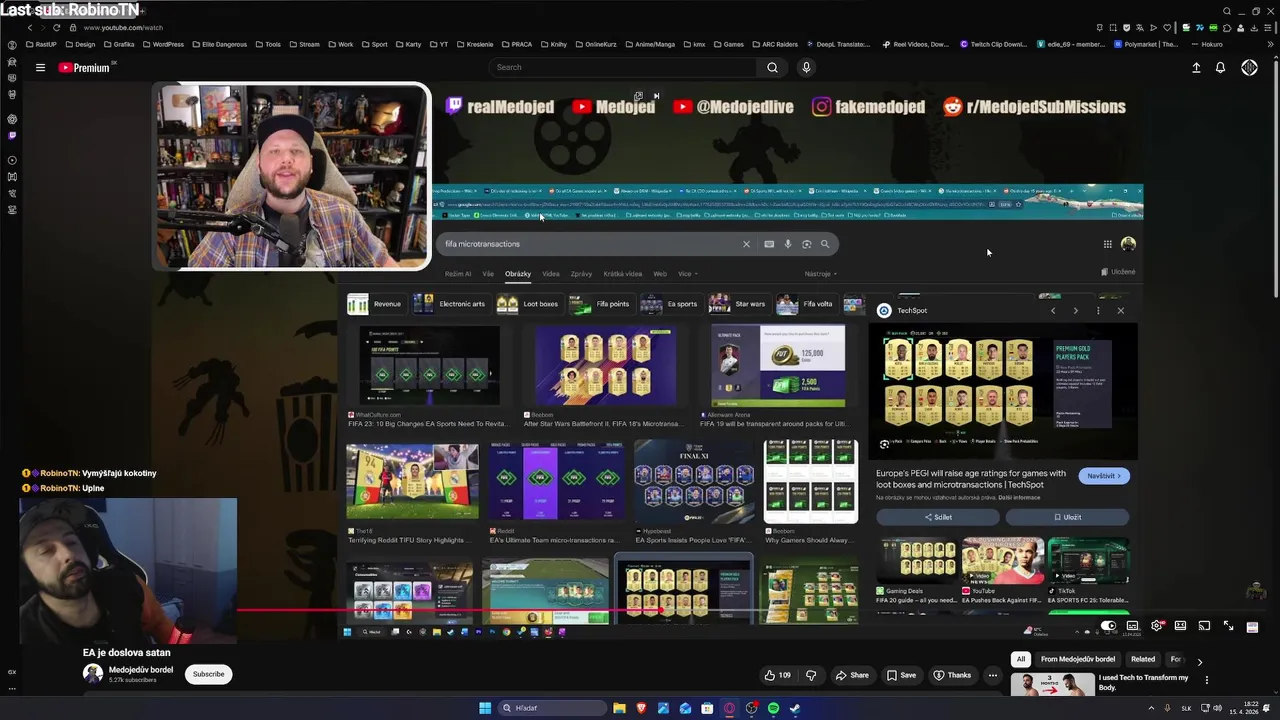The height and width of the screenshot is (720, 1280).
Task: Open the Design bookmarks folder
Action: point(79,44)
